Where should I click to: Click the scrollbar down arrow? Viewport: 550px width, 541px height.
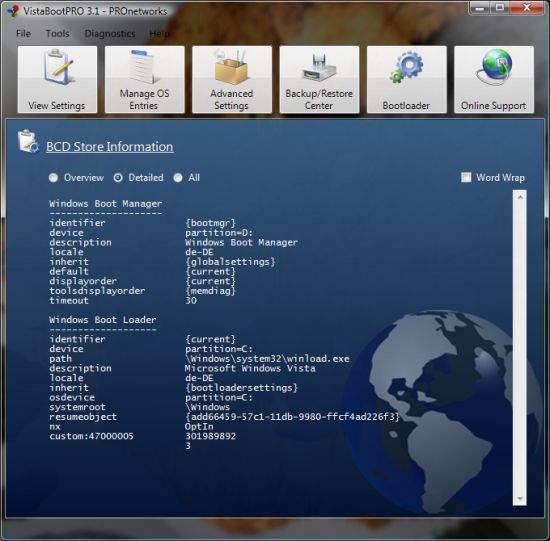tap(520, 499)
